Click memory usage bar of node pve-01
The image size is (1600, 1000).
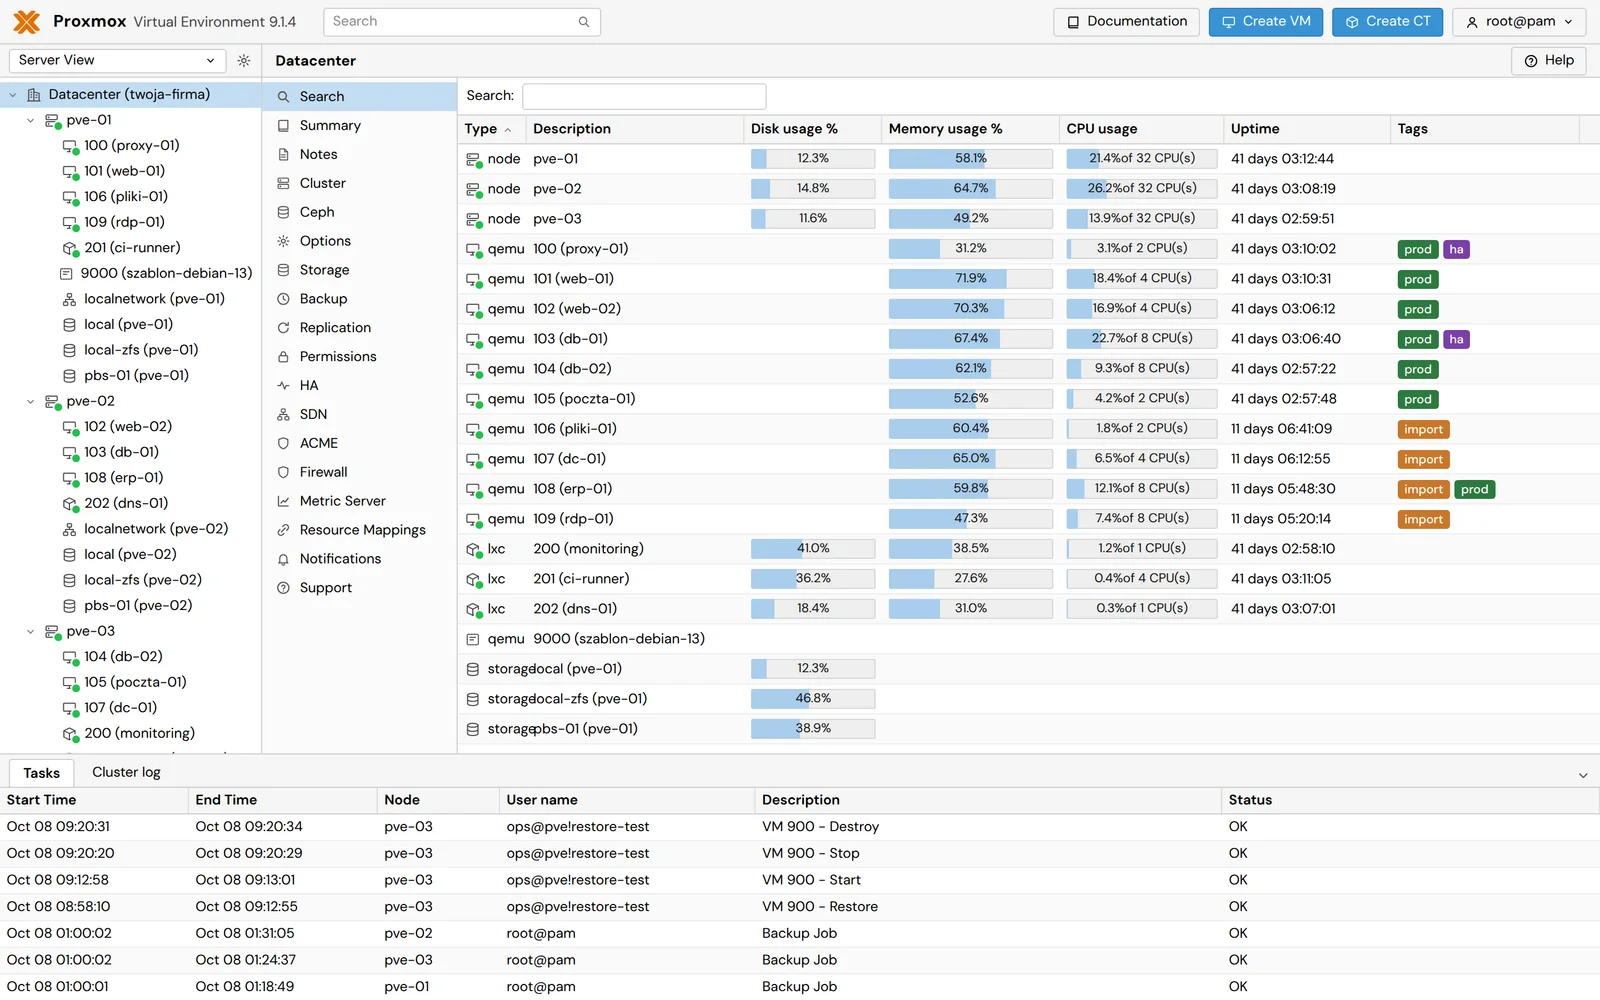click(x=970, y=159)
